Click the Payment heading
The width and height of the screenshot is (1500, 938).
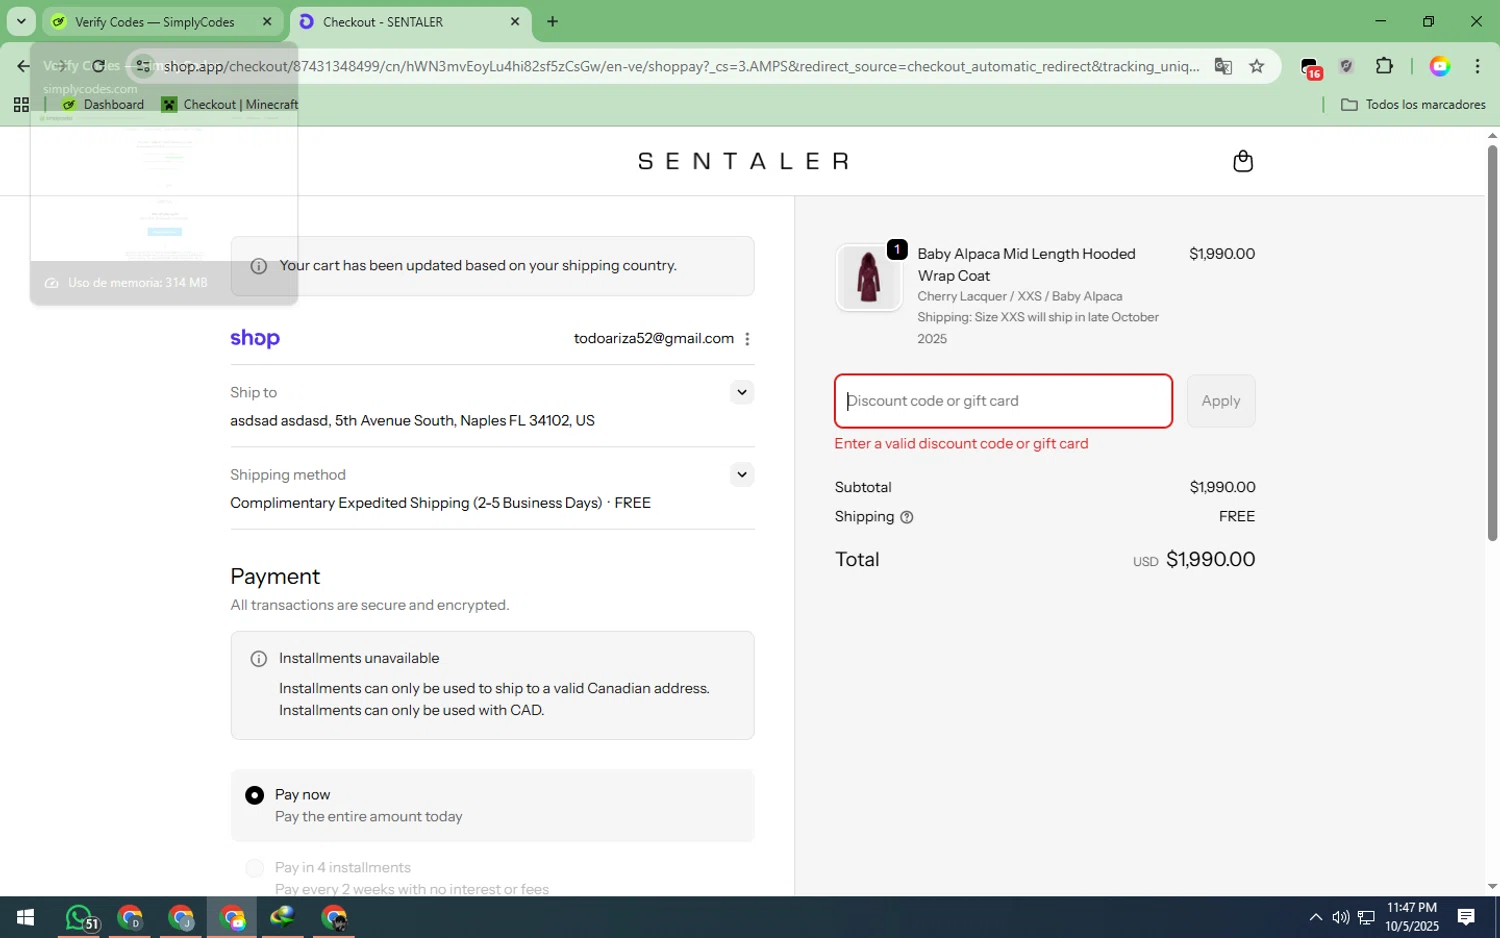pyautogui.click(x=275, y=576)
